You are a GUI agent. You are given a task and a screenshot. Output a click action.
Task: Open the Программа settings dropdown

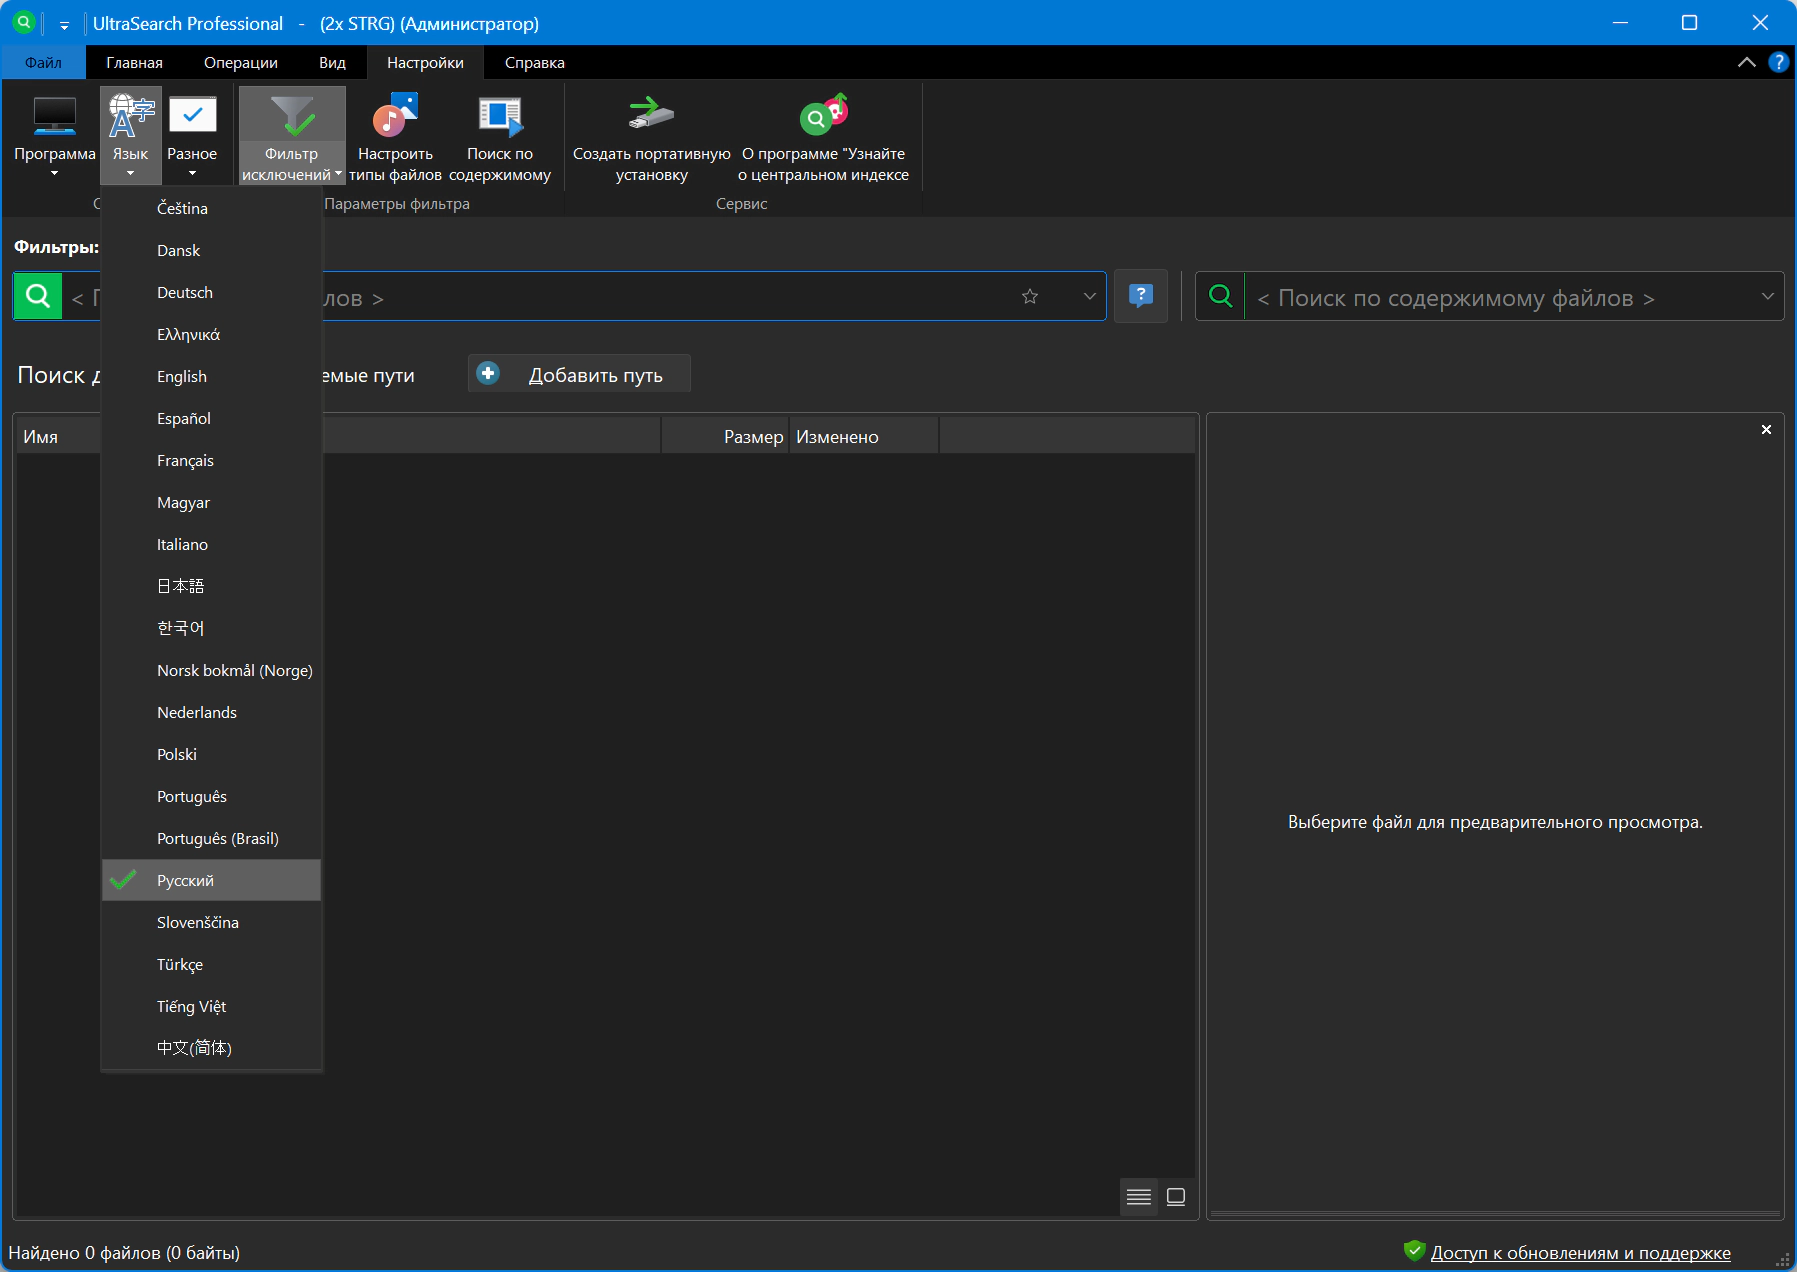tap(54, 135)
